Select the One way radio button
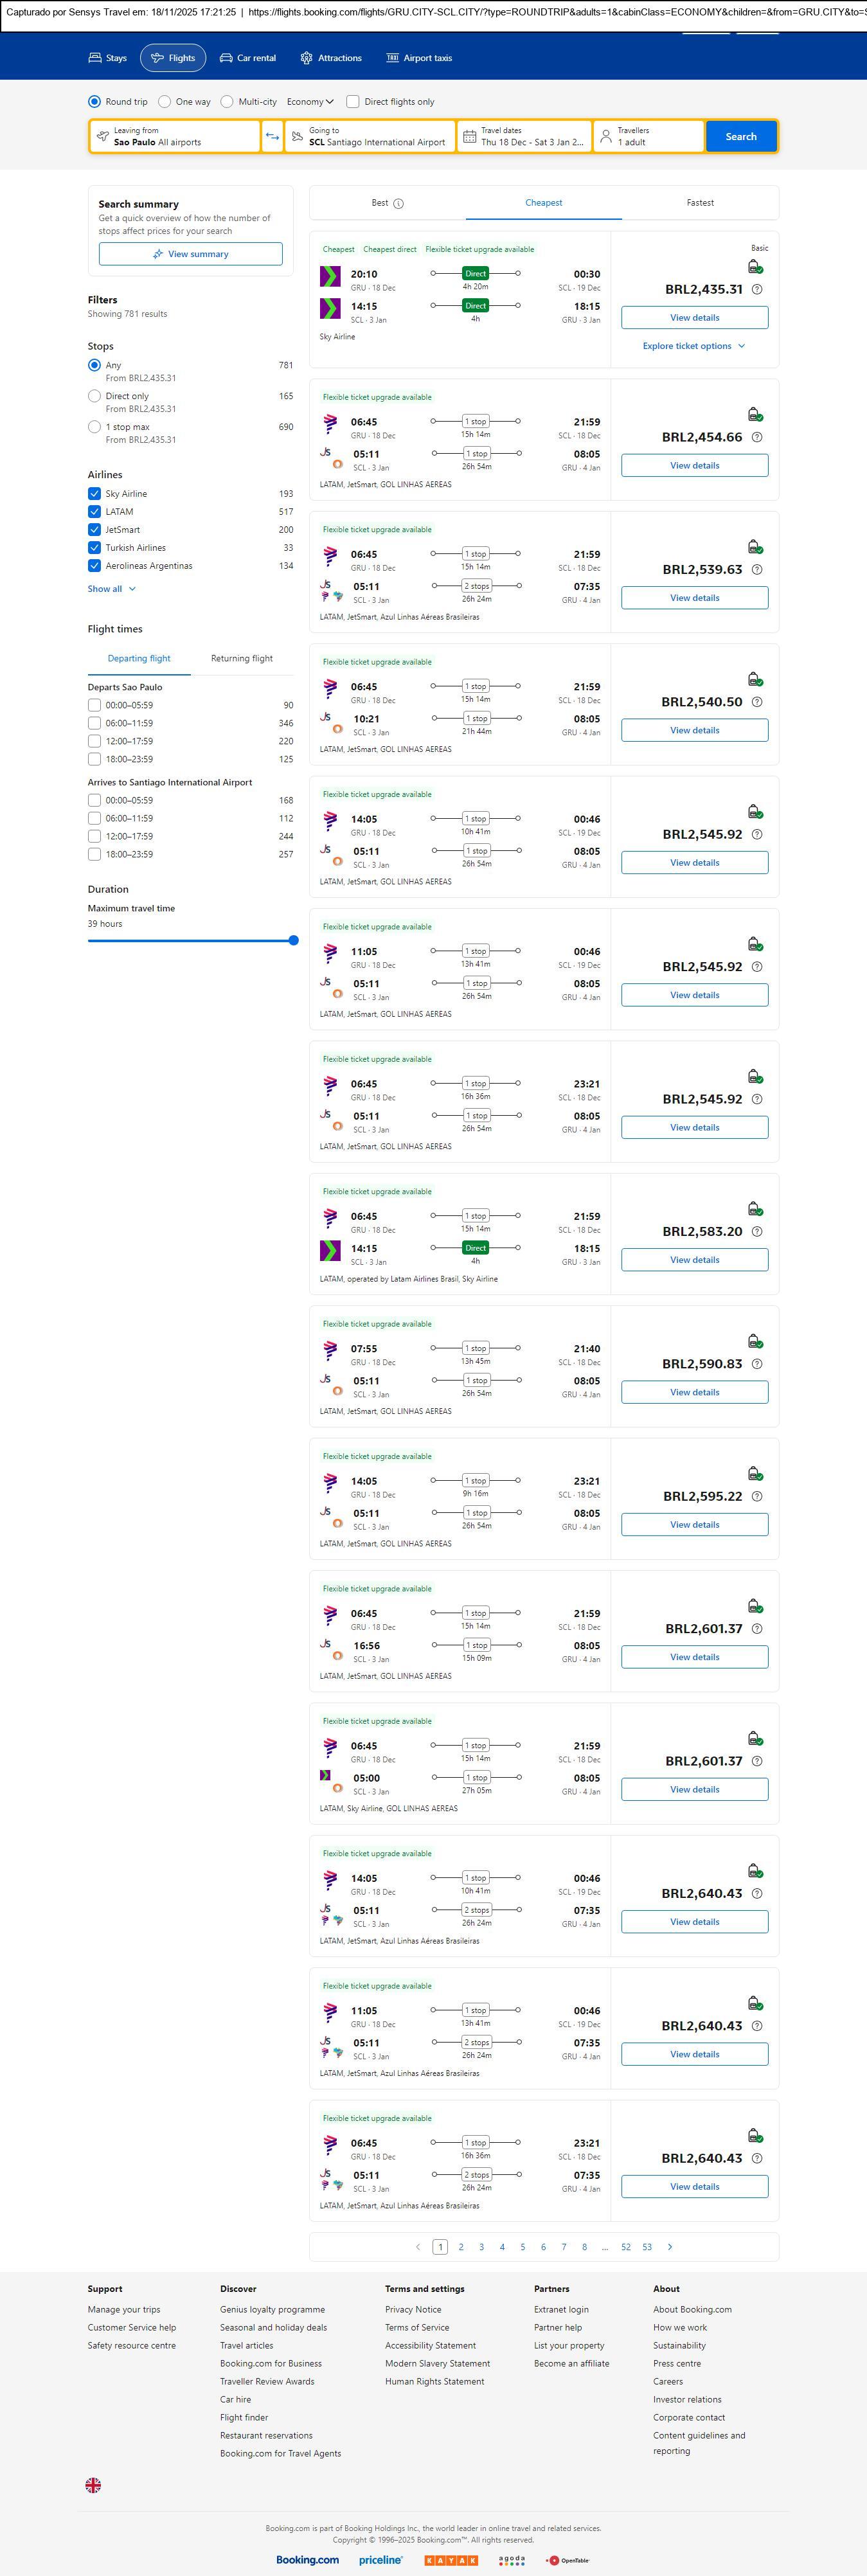 (x=165, y=102)
